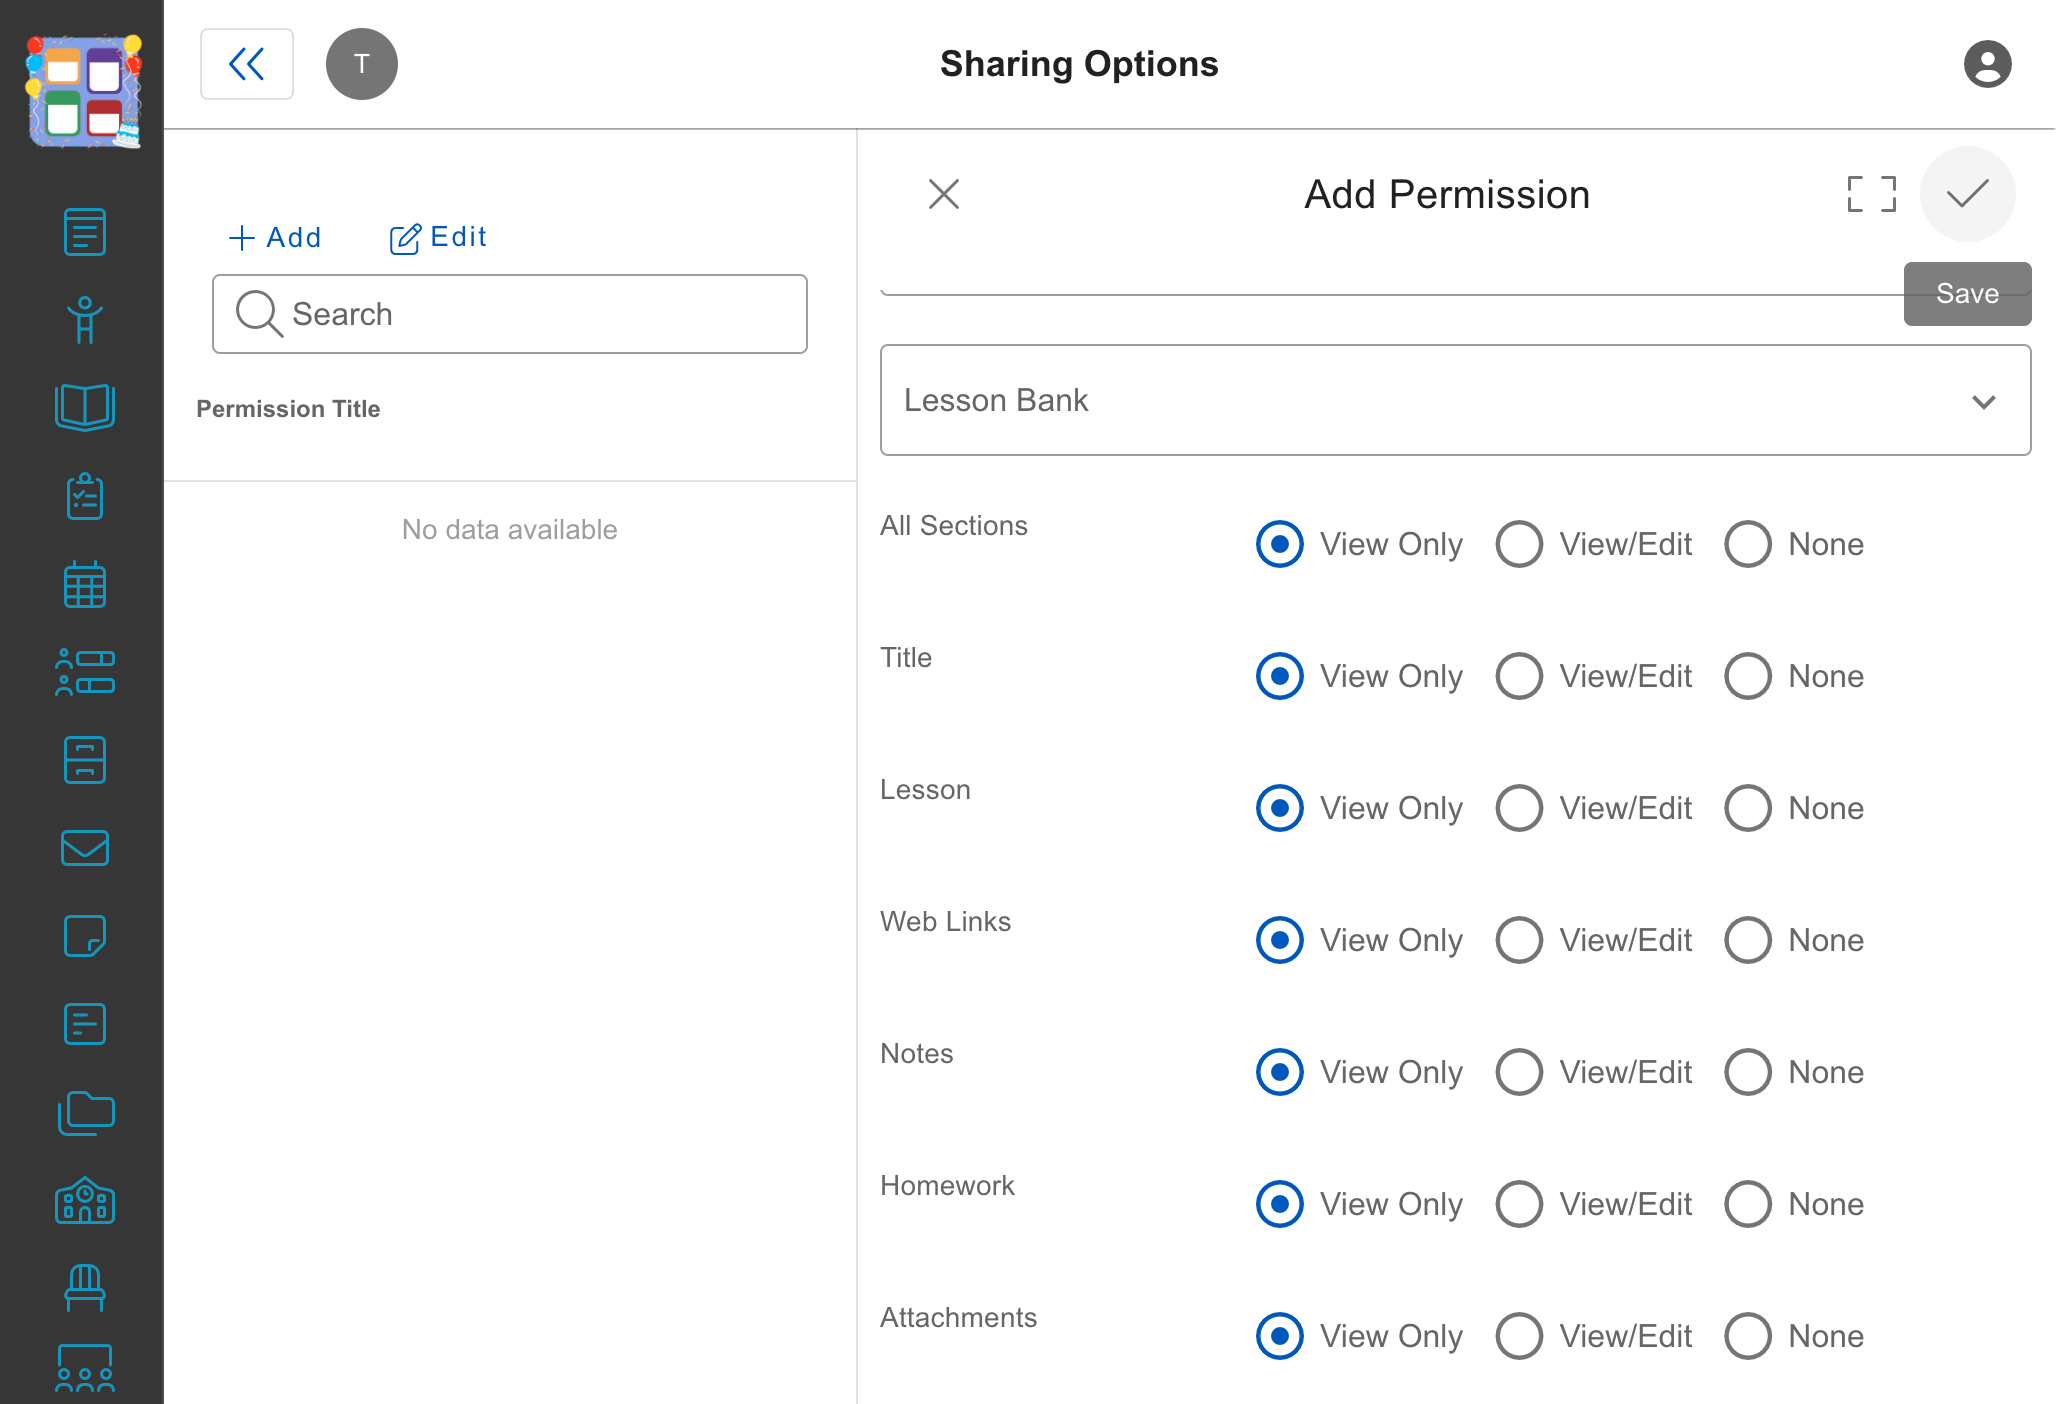Open the envelope messages icon in sidebar
2056x1404 pixels.
click(85, 848)
